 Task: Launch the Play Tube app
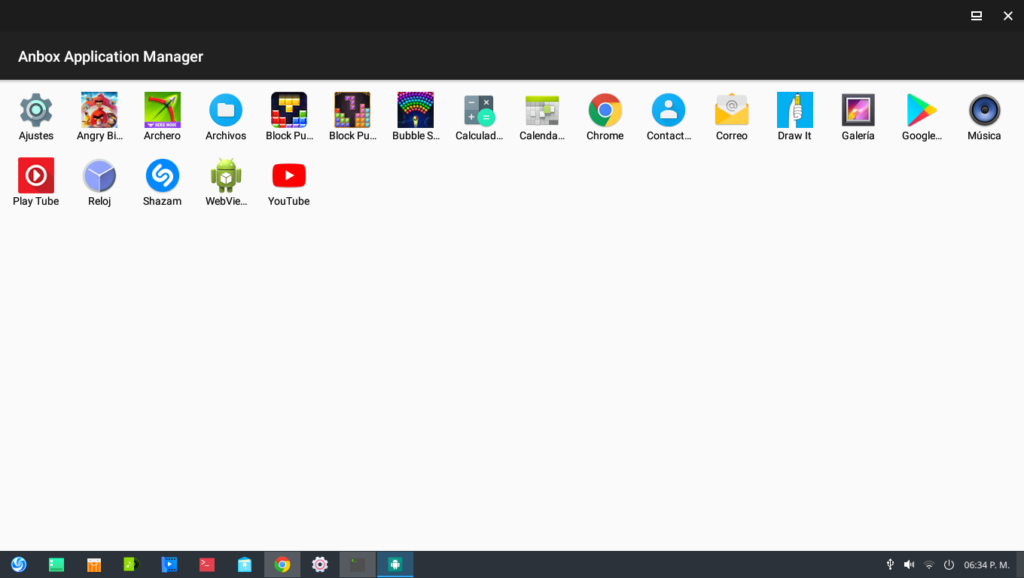[x=36, y=177]
